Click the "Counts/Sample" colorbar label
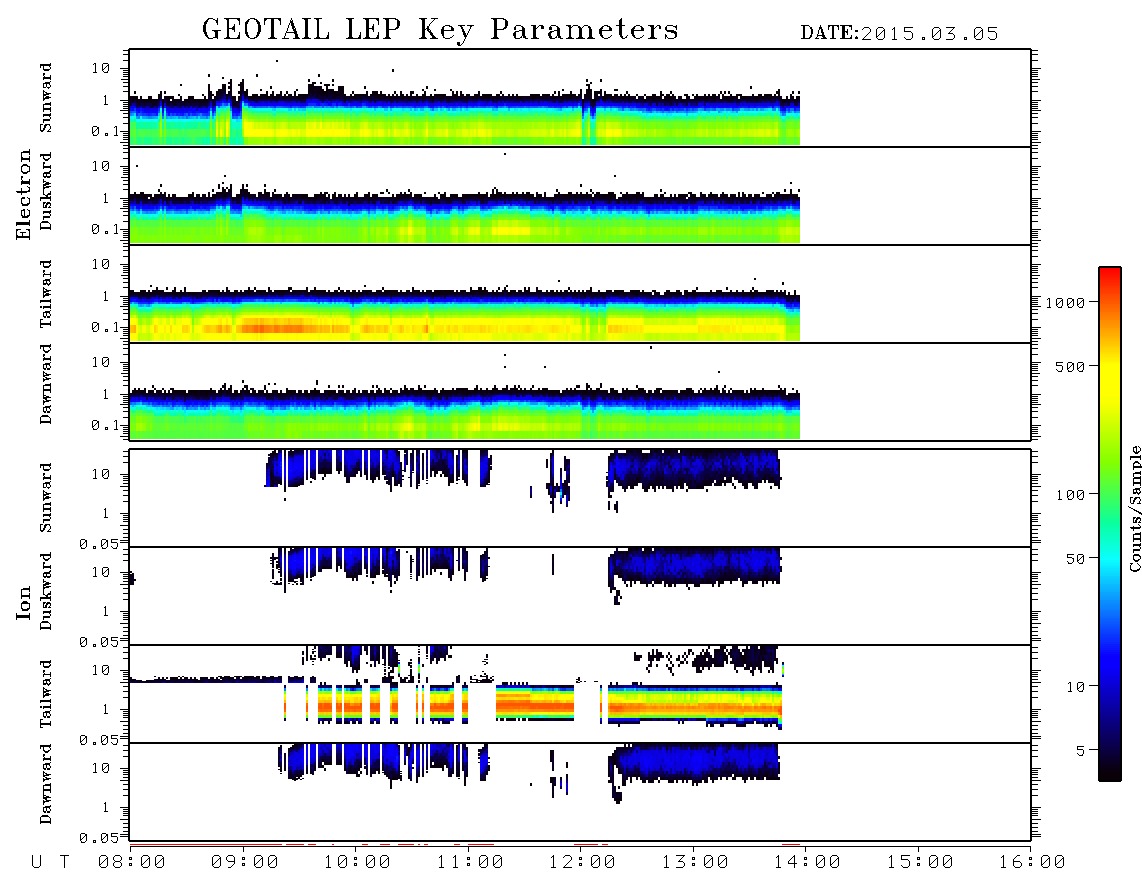1142x880 pixels. pyautogui.click(x=1135, y=508)
